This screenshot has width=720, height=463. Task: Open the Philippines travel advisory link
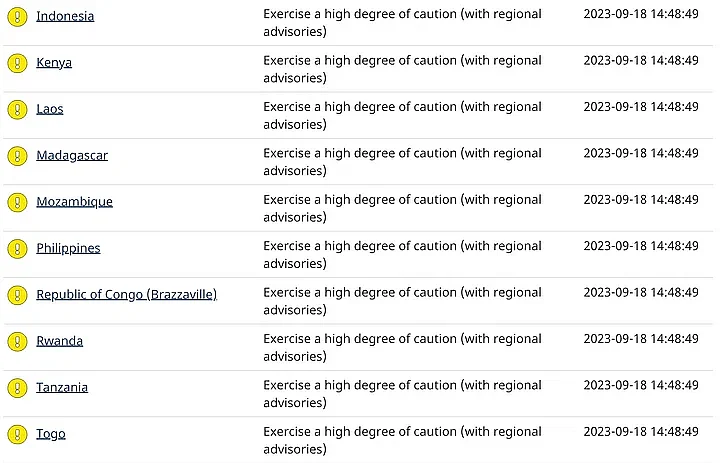[68, 248]
